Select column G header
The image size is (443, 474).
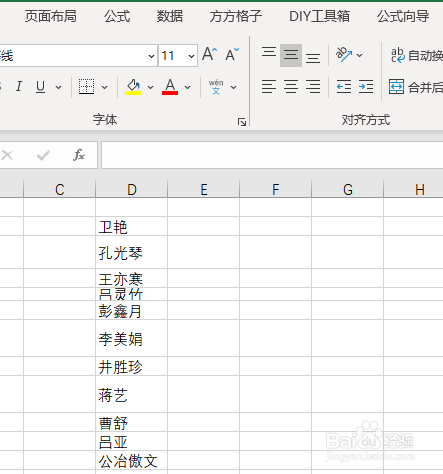coord(348,189)
